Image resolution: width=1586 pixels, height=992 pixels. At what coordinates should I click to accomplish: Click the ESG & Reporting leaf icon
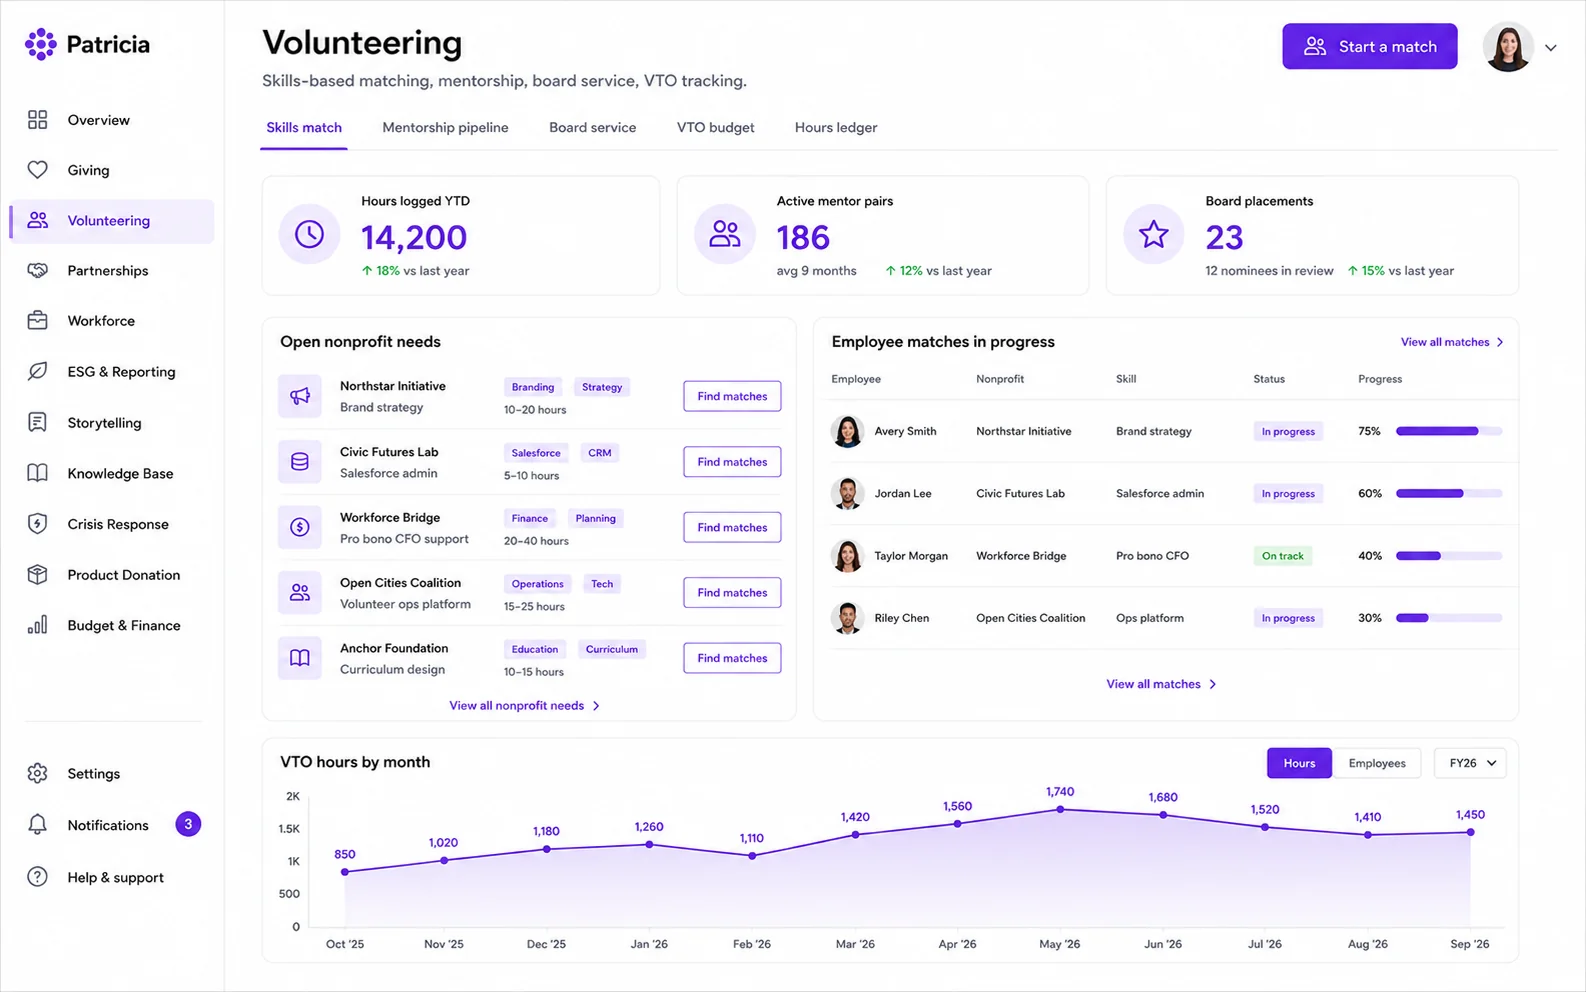37,372
